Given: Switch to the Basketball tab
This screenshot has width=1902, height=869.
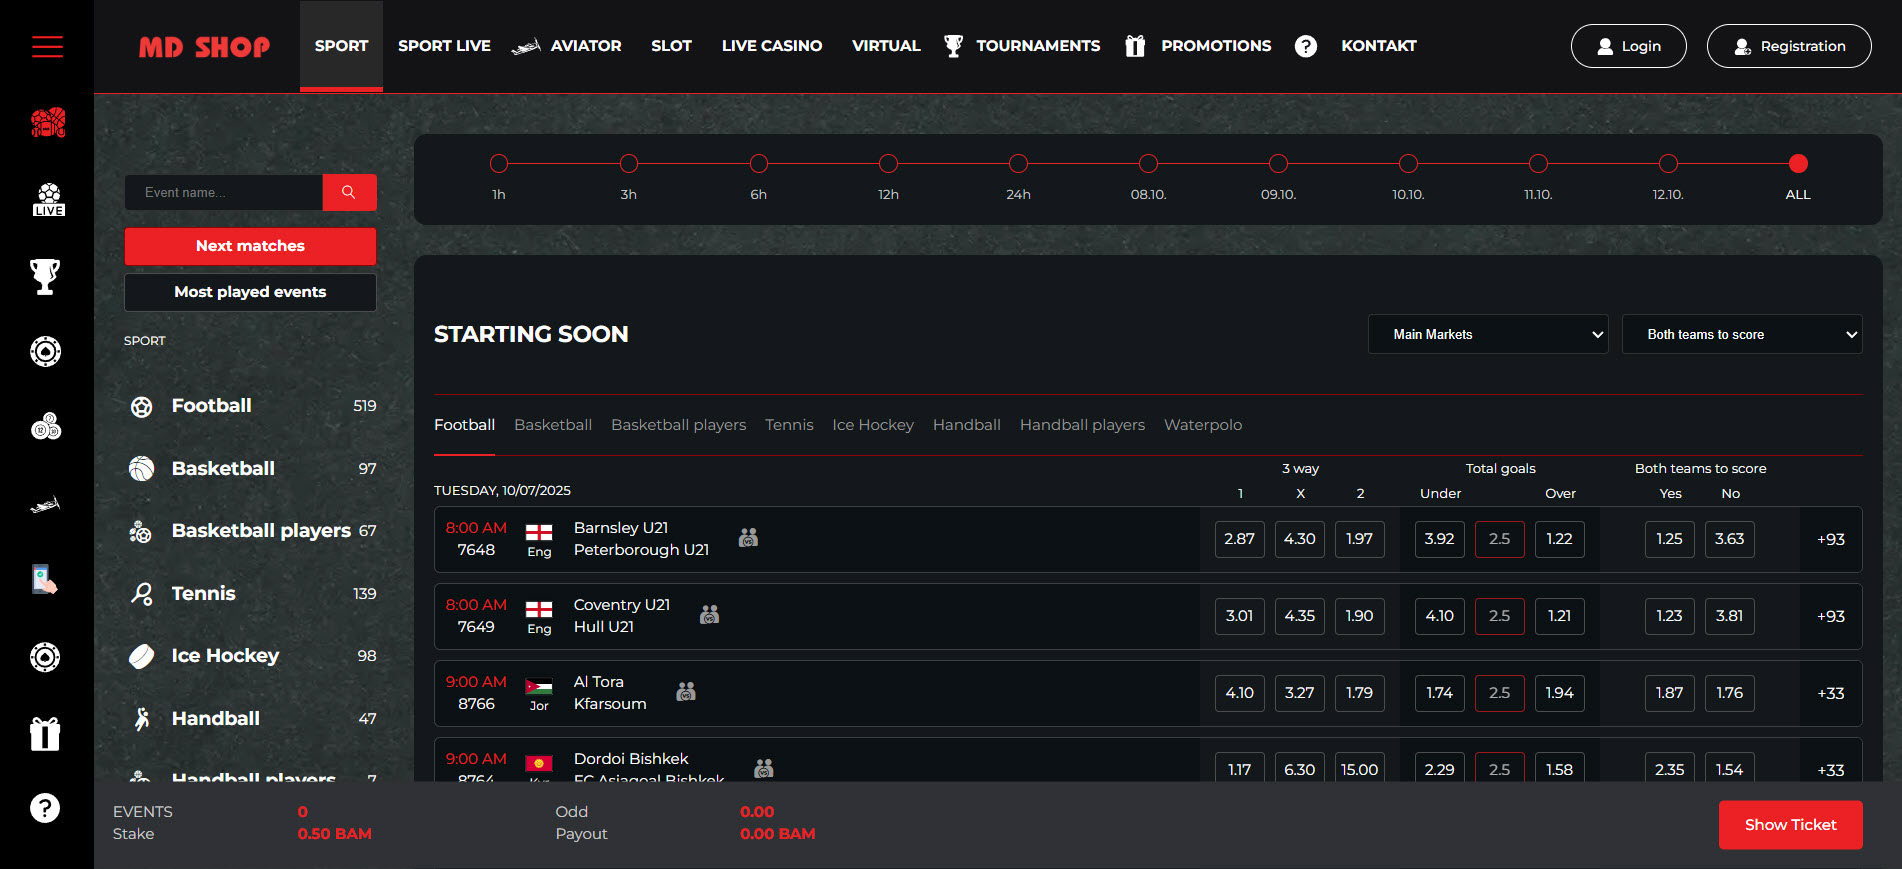Looking at the screenshot, I should point(553,425).
